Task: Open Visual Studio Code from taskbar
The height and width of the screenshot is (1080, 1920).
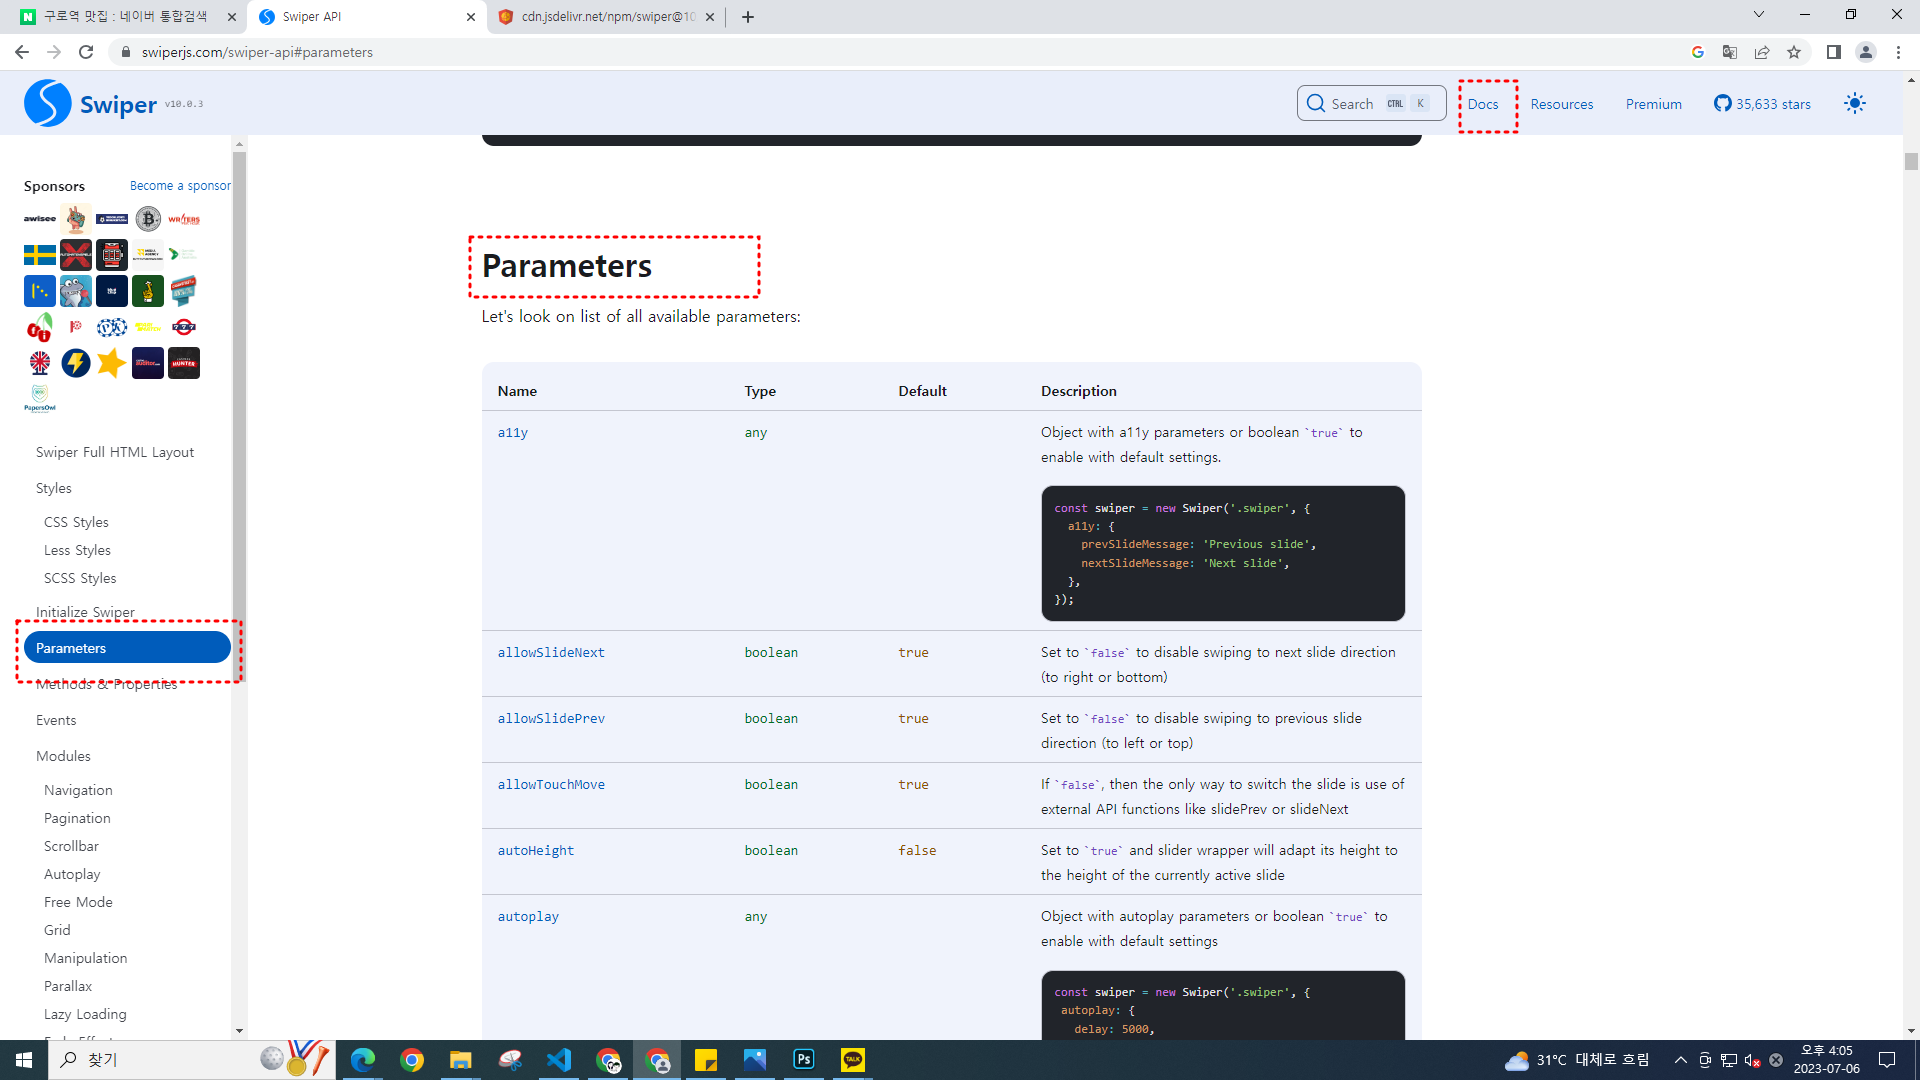Action: tap(558, 1059)
